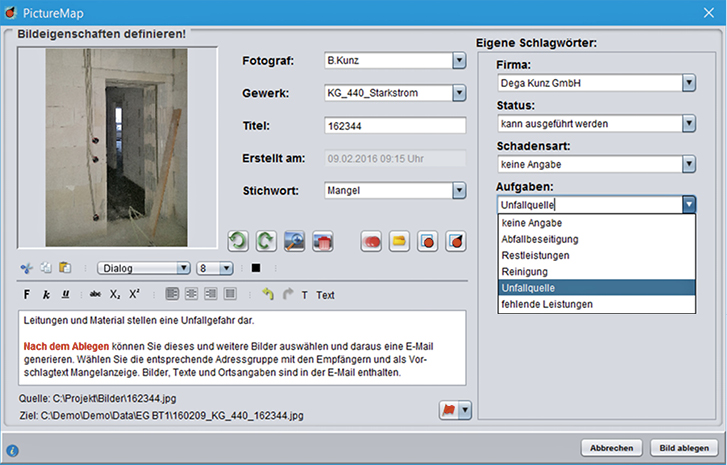Screen dimensions: 727x465
Task: Select 'keine Angabe' in Aufgaben list
Action: click(597, 223)
